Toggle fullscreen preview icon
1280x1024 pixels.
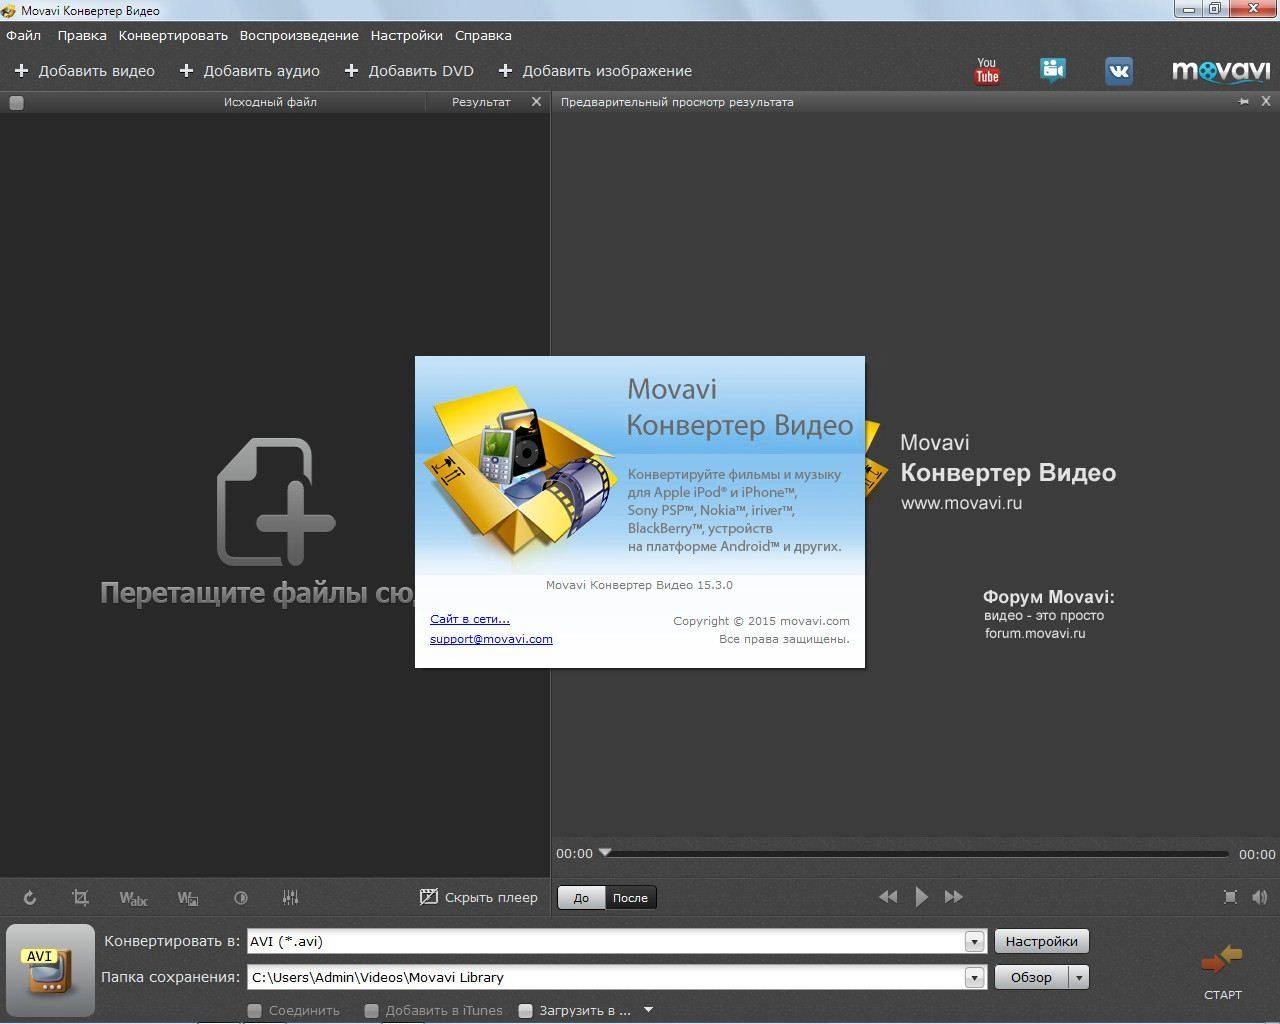pyautogui.click(x=1230, y=897)
